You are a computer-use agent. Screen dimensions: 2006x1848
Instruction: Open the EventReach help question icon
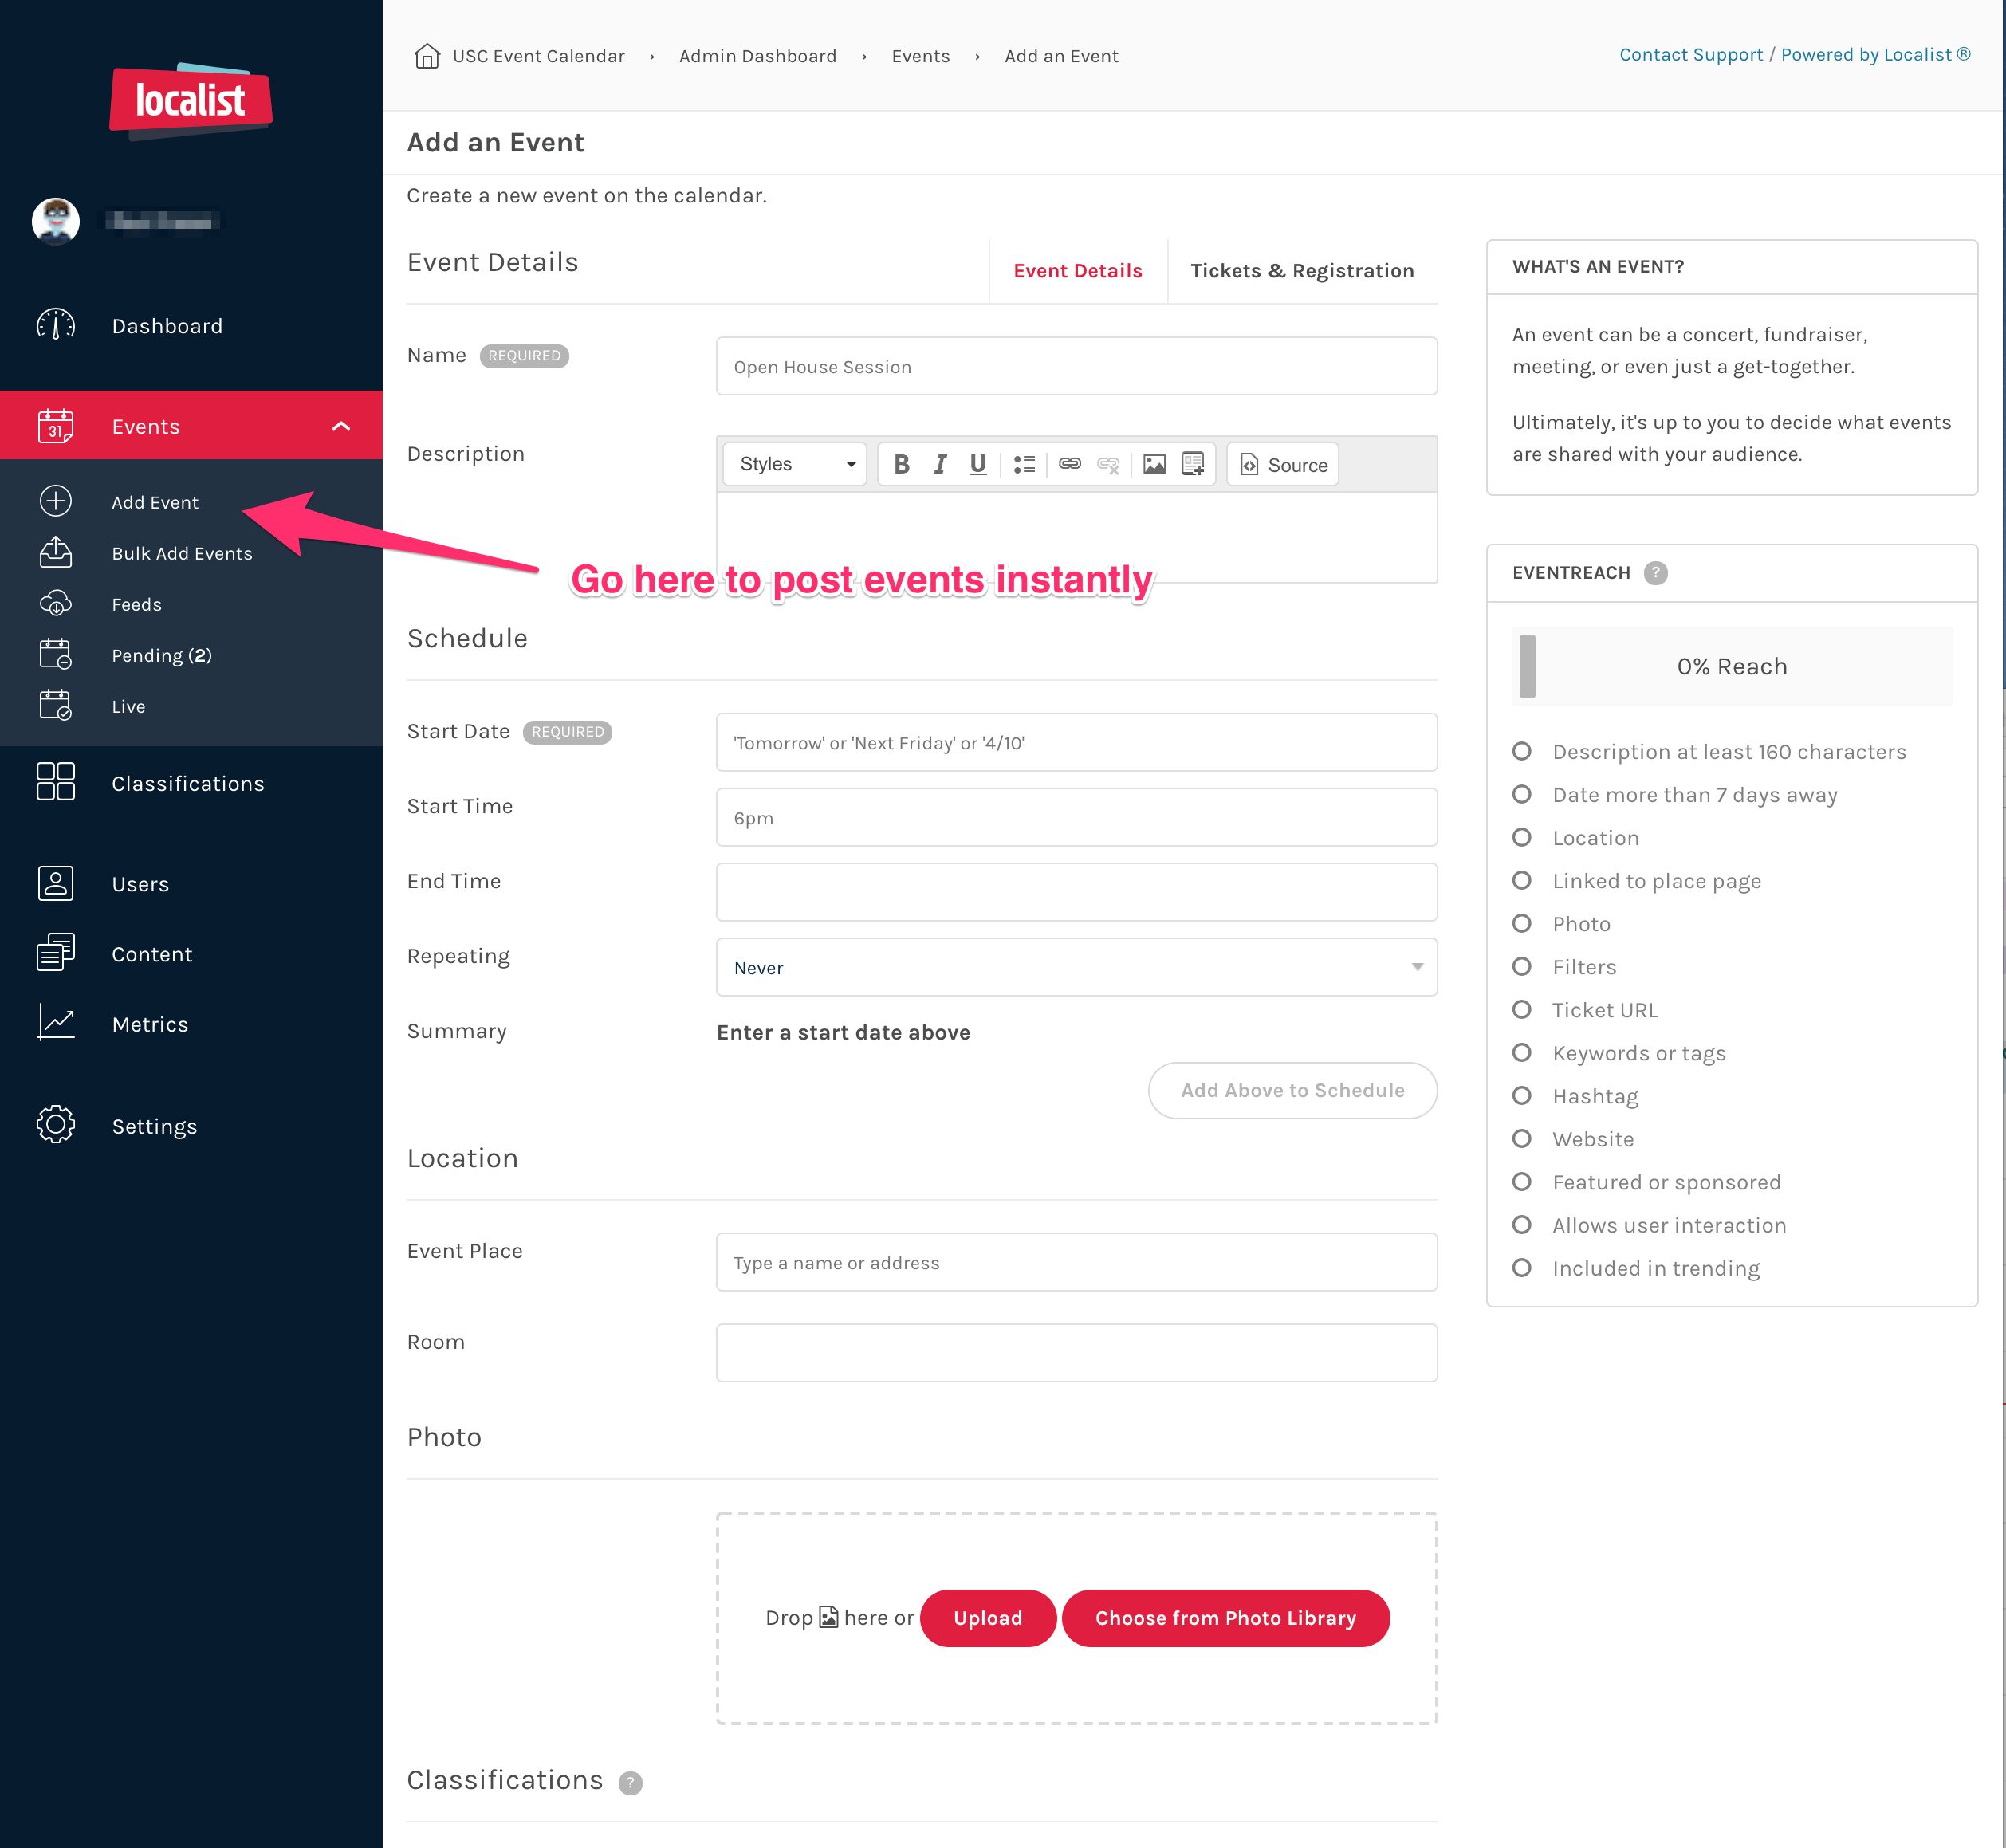click(x=1655, y=573)
